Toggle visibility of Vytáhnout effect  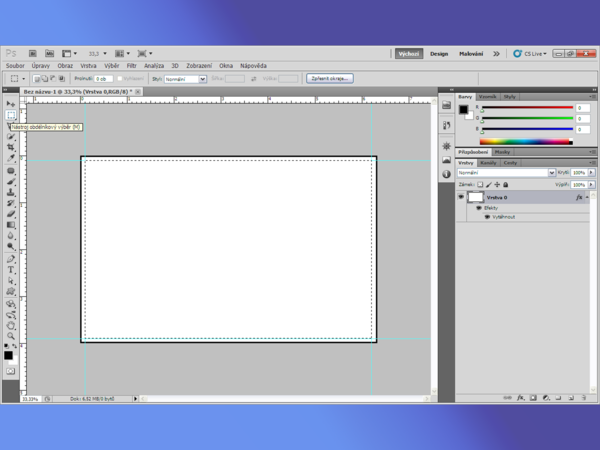pos(487,216)
